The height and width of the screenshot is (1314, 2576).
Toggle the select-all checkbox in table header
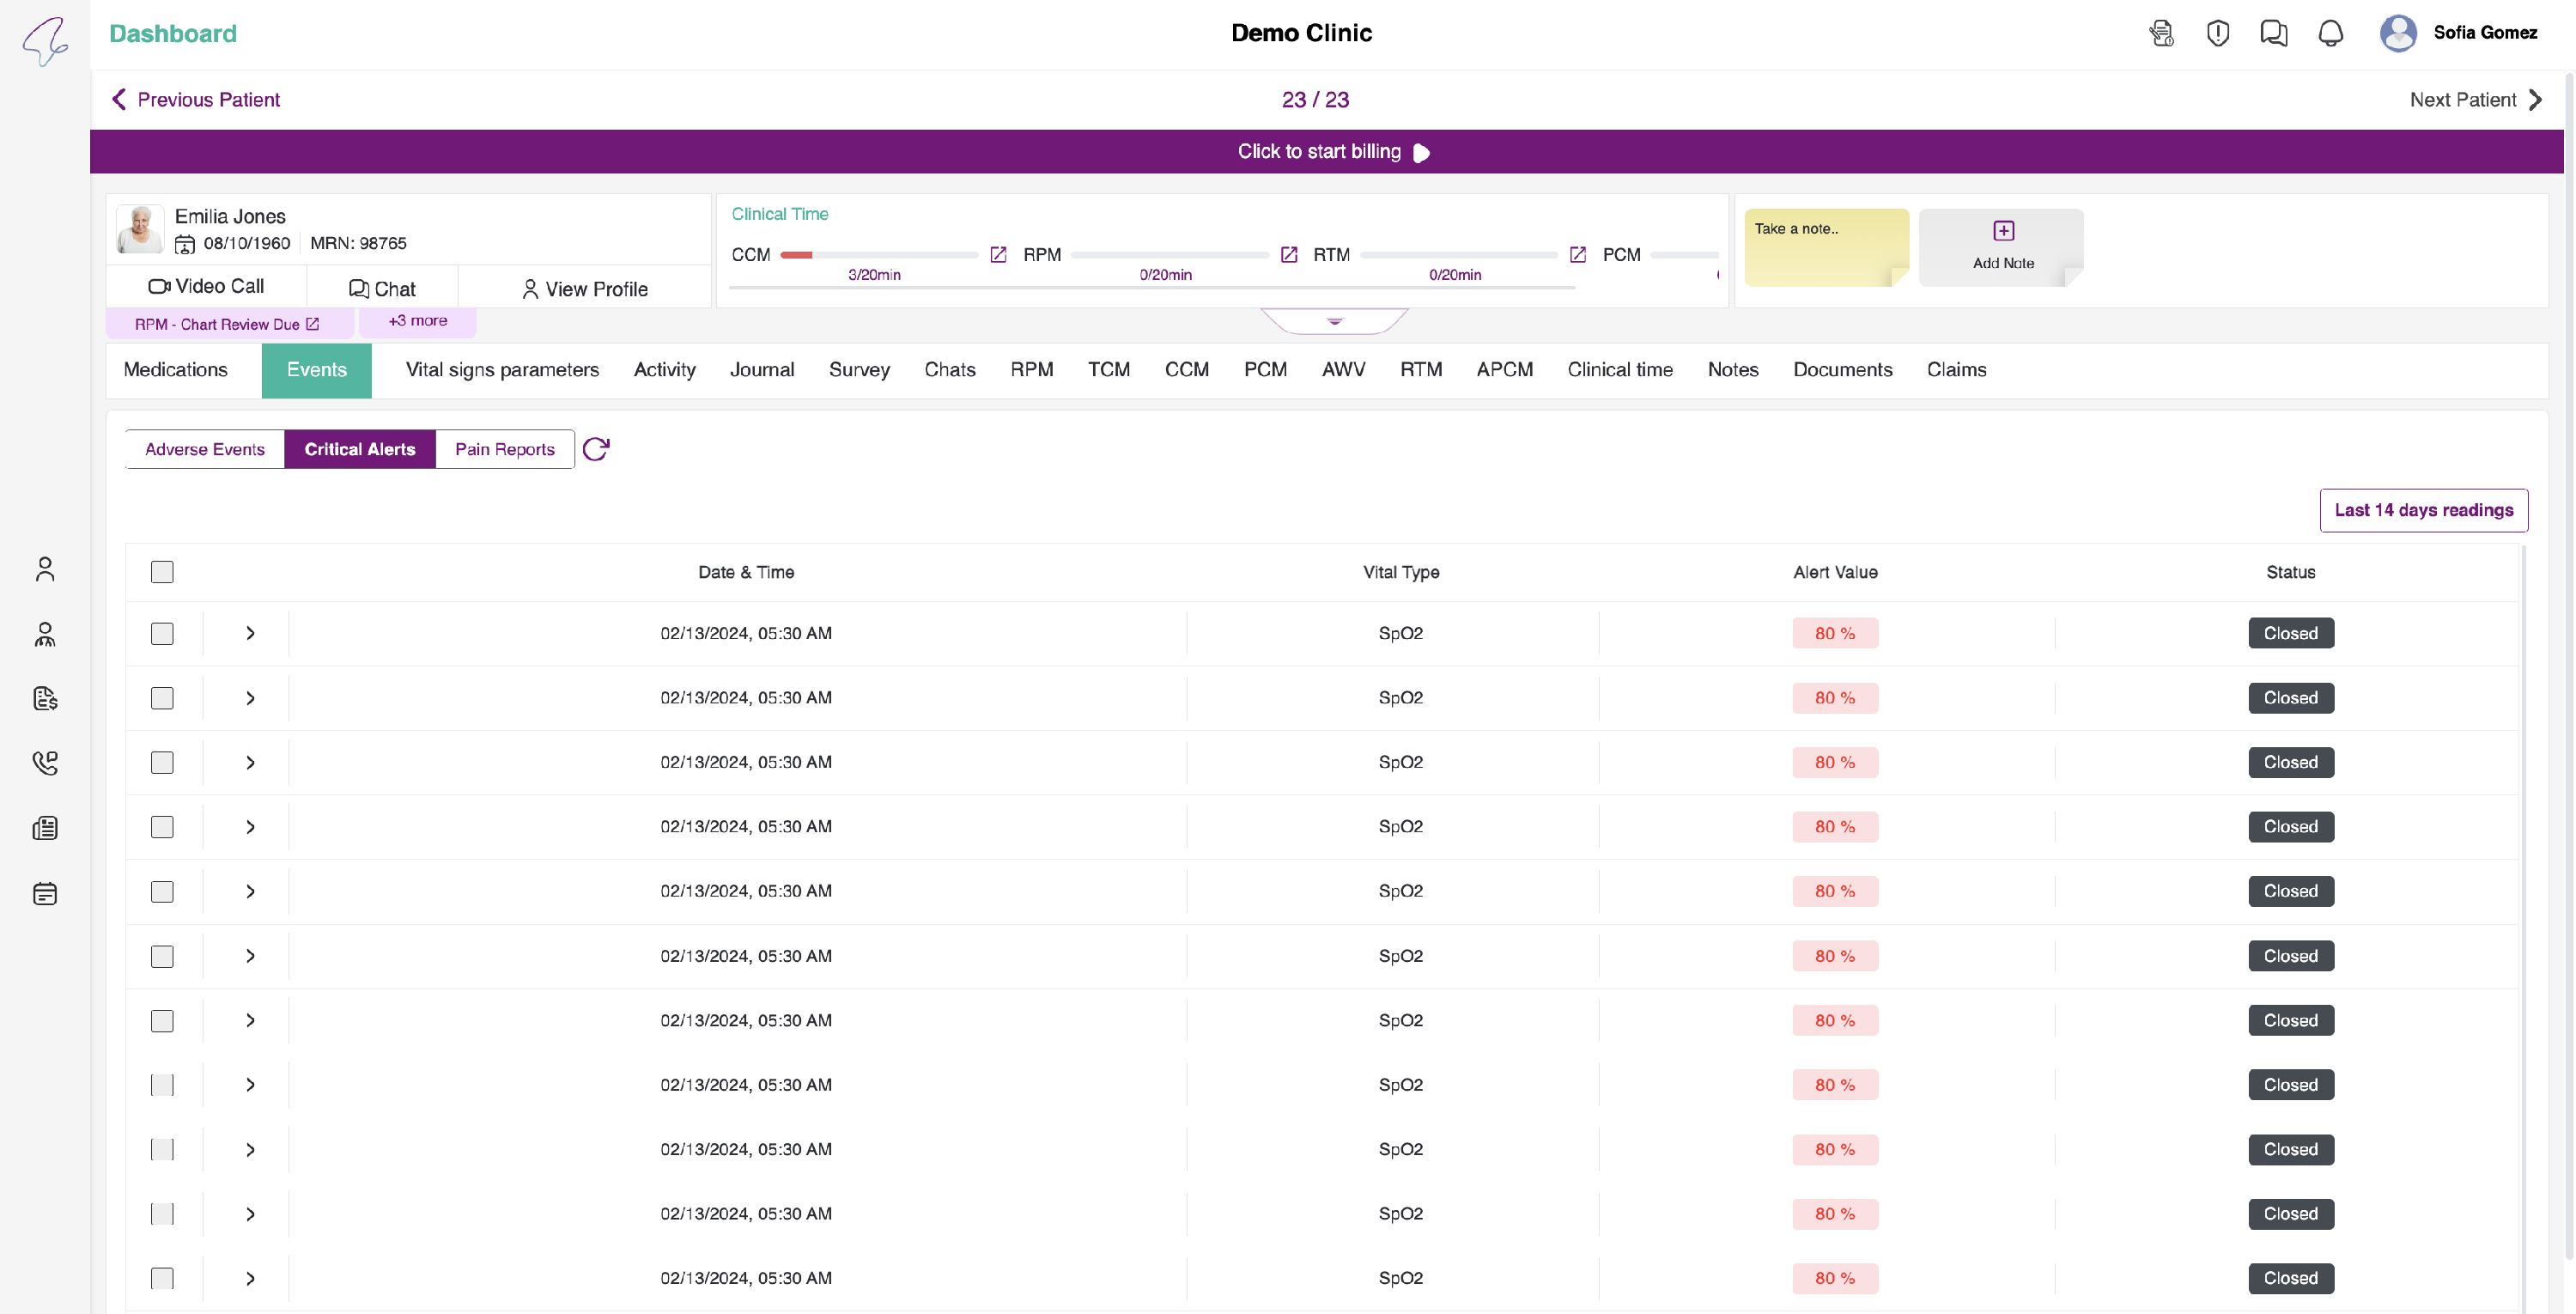click(x=162, y=572)
